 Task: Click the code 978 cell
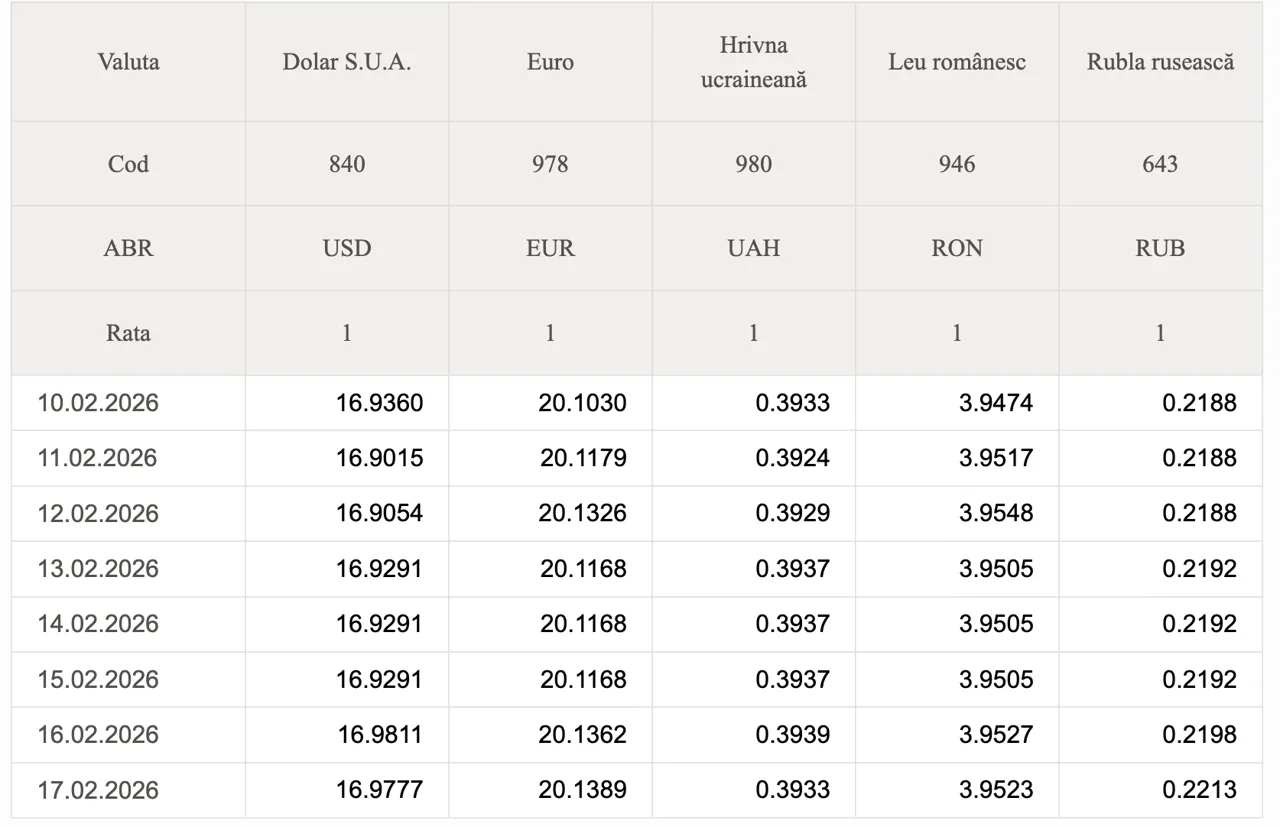pyautogui.click(x=550, y=164)
